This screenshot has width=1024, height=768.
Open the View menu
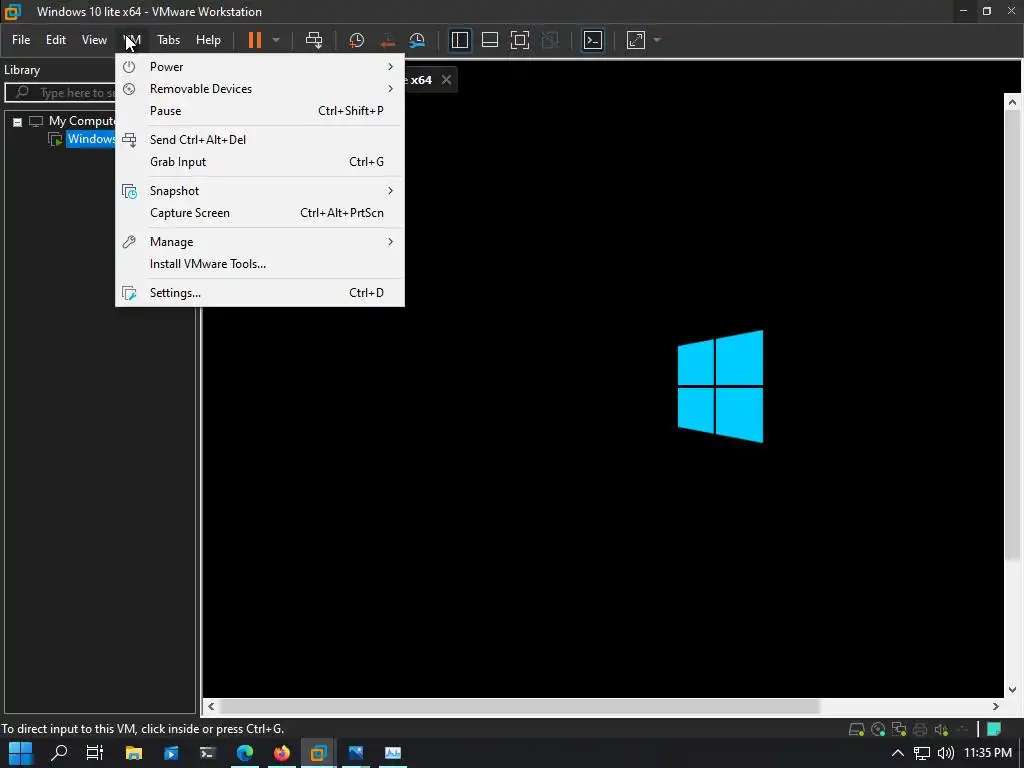pos(94,40)
